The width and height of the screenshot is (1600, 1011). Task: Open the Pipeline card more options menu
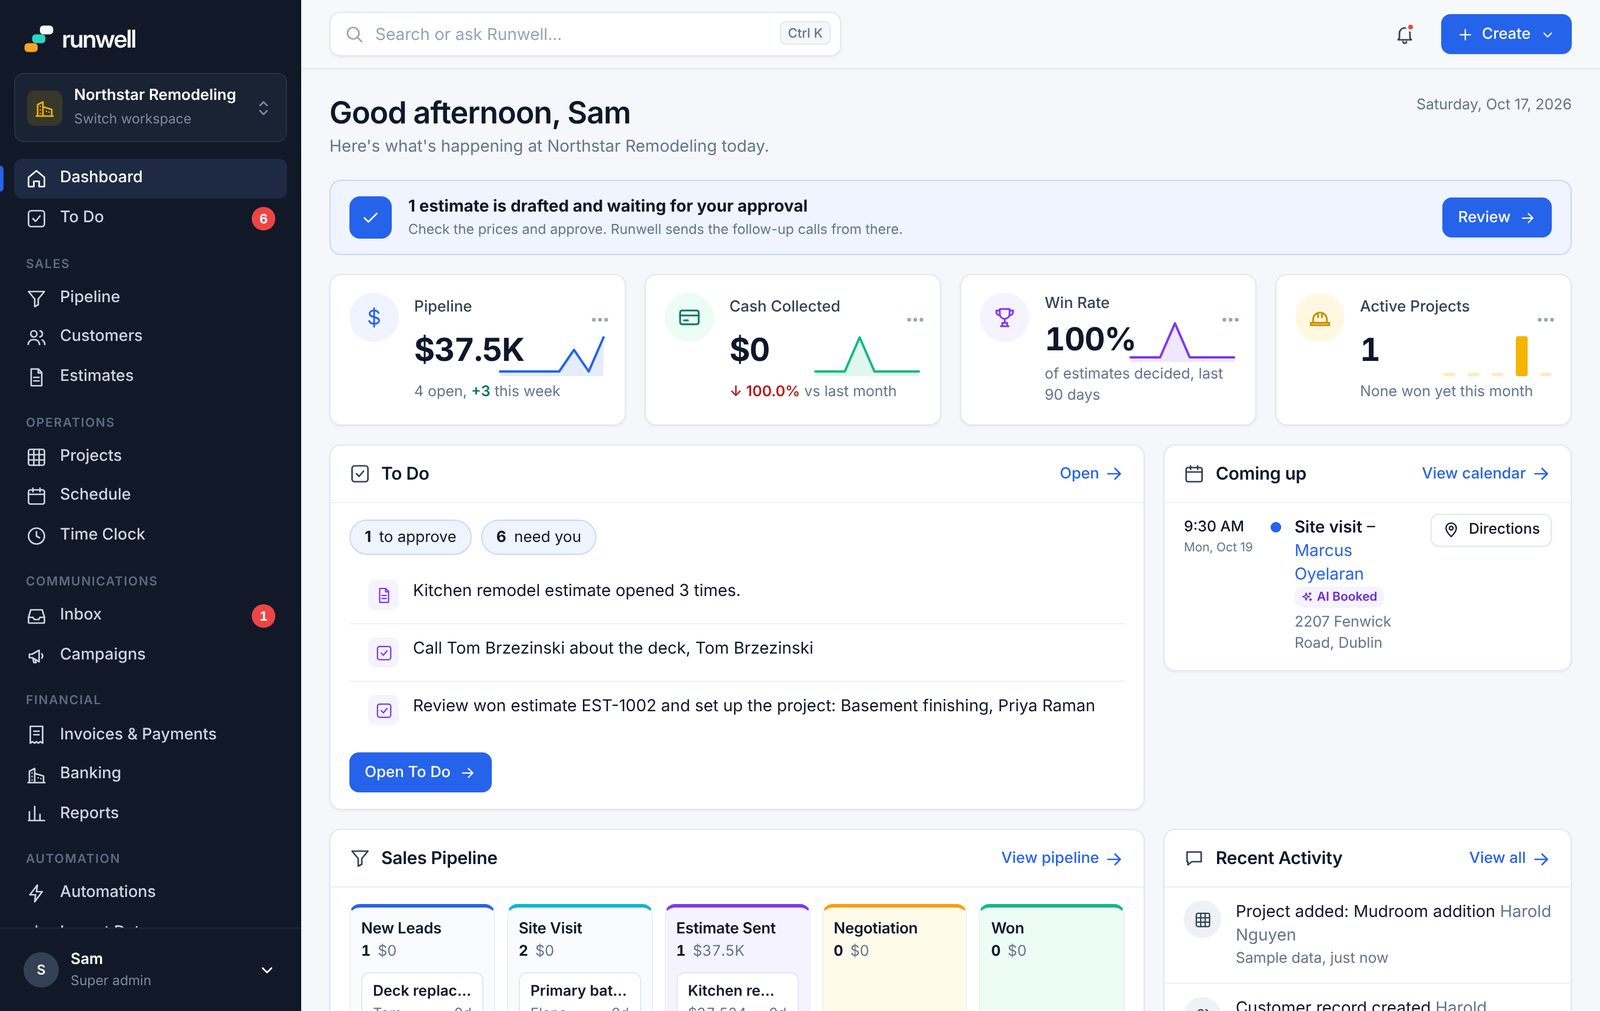(600, 320)
